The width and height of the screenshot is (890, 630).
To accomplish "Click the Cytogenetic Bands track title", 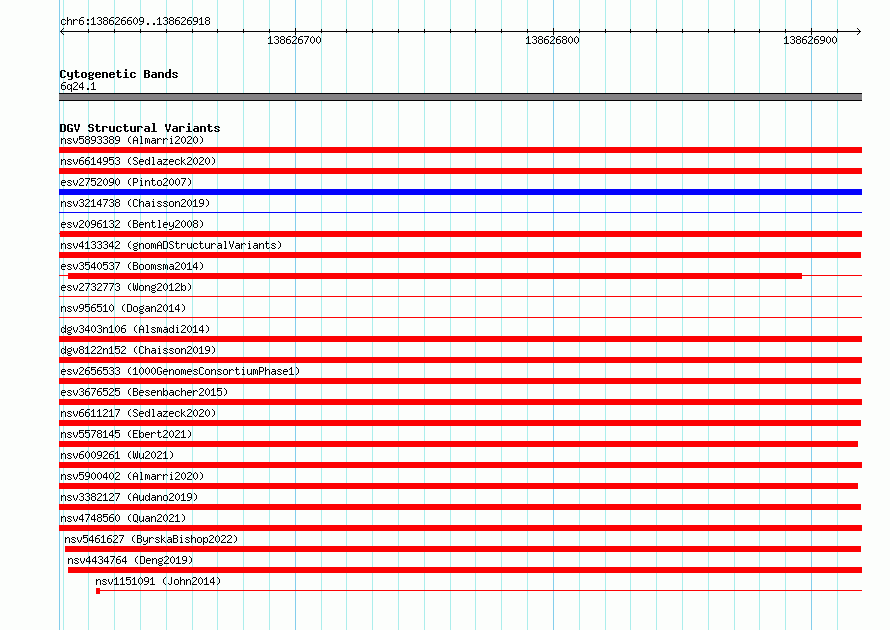I will point(119,74).
